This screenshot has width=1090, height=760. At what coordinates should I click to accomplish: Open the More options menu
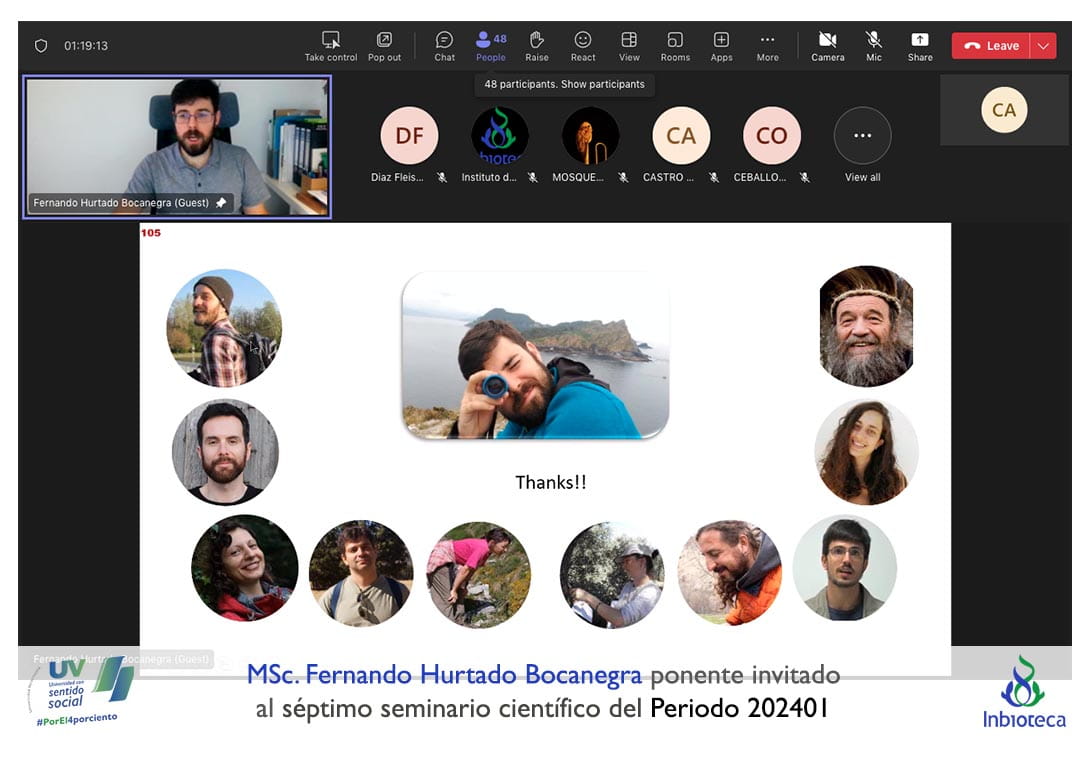click(767, 46)
